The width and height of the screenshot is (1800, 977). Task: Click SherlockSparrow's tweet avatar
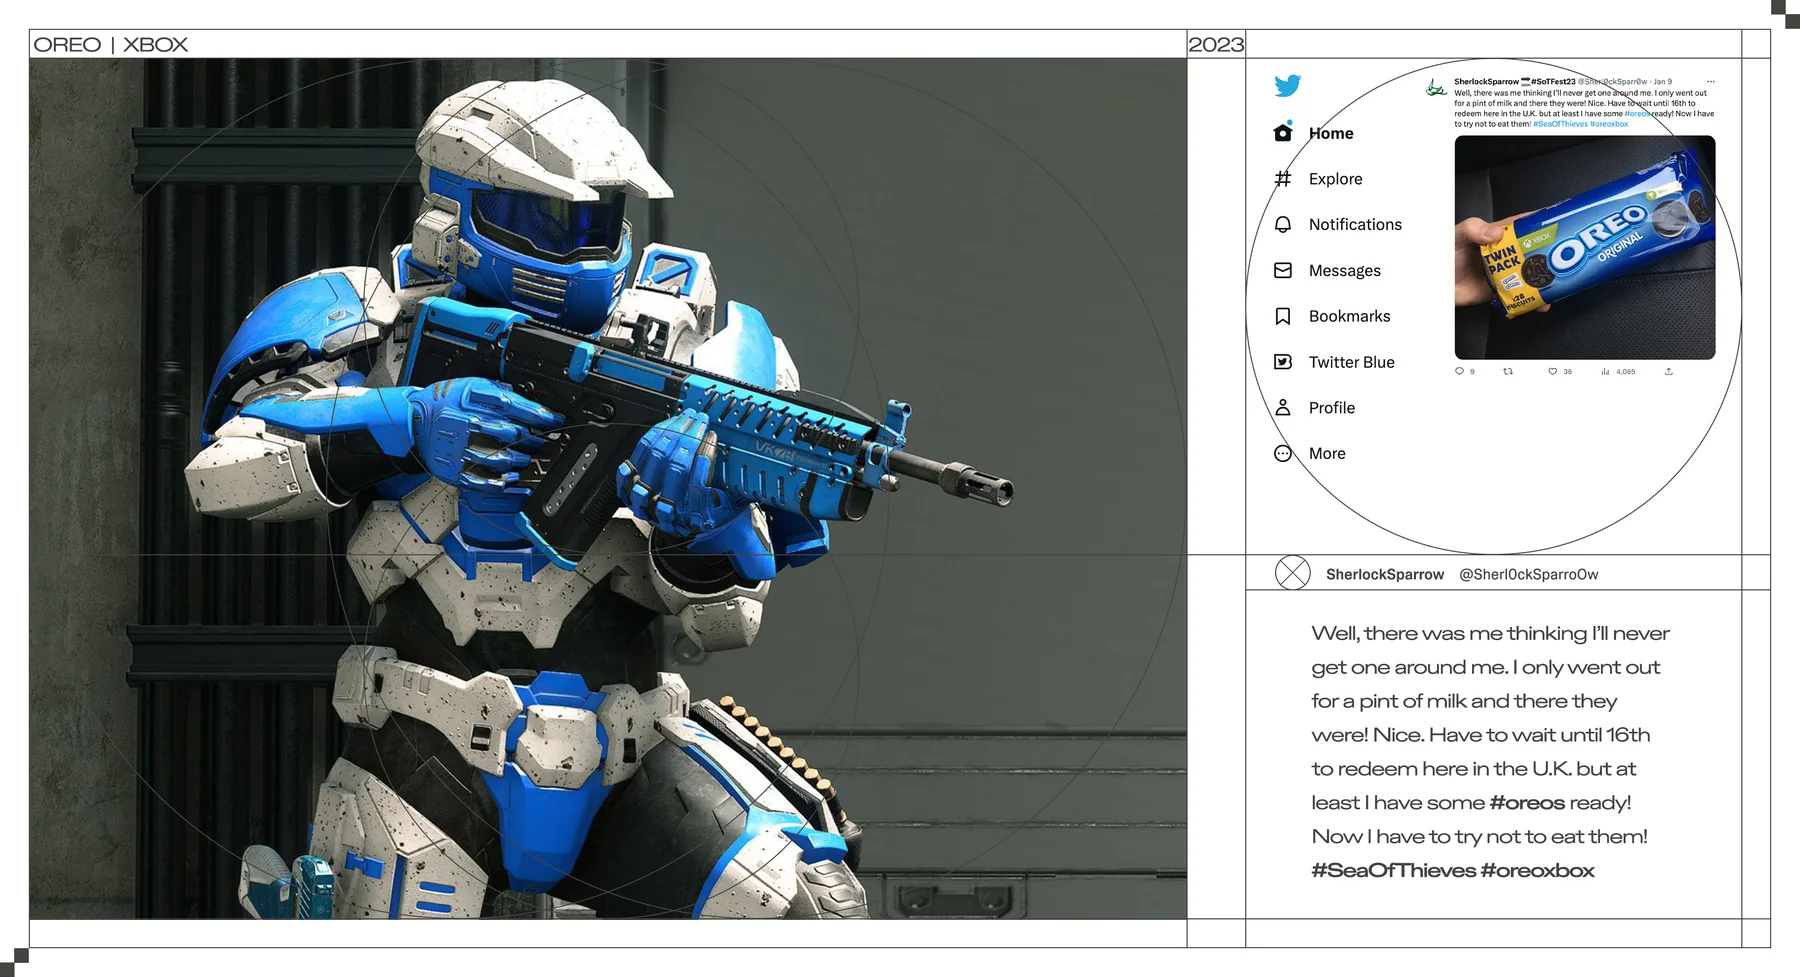coord(1436,88)
